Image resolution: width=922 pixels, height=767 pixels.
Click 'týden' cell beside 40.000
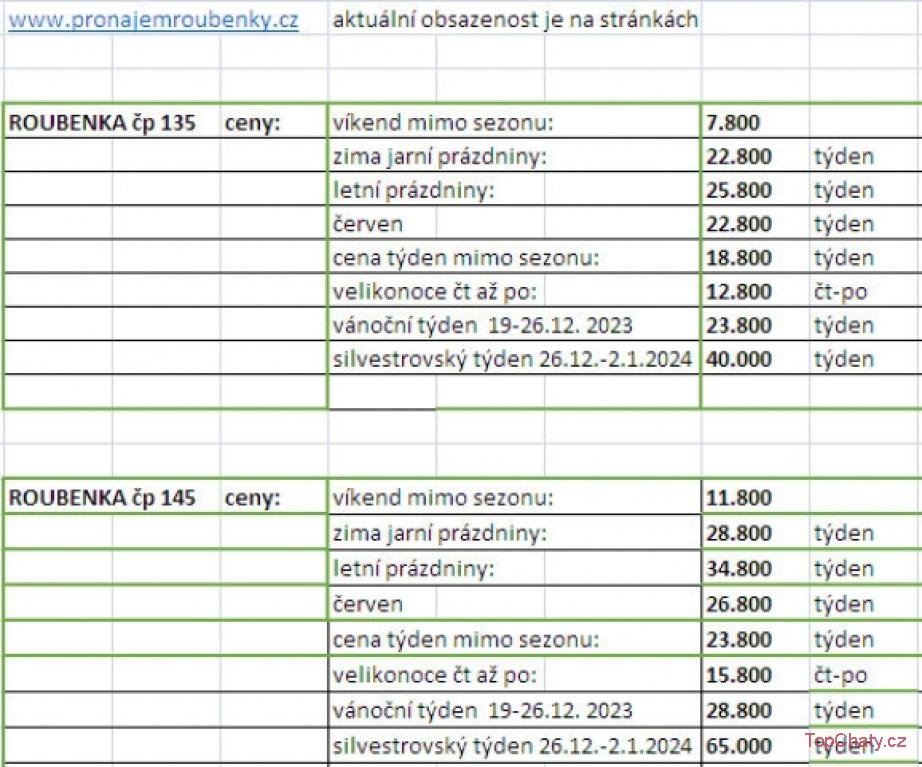844,359
